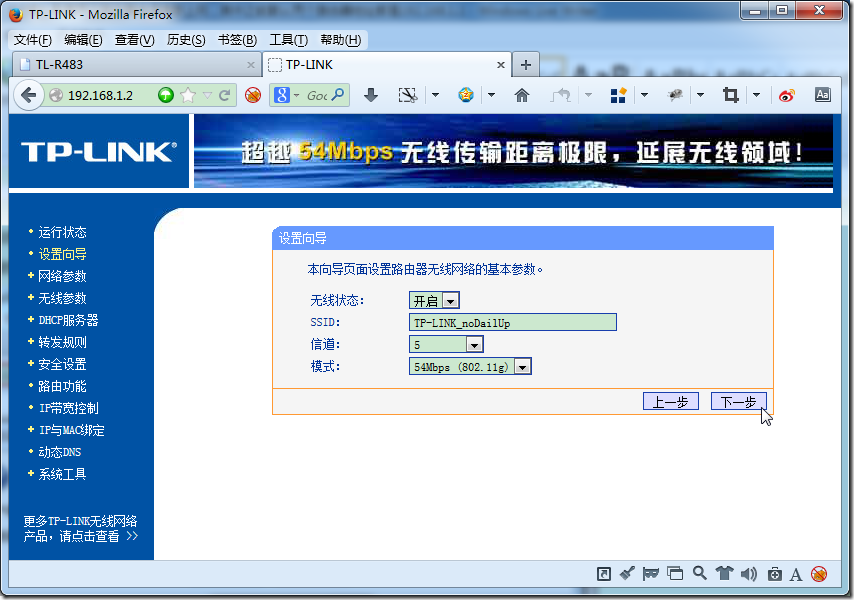Reload the page with the refresh icon
854x600 pixels.
click(224, 95)
